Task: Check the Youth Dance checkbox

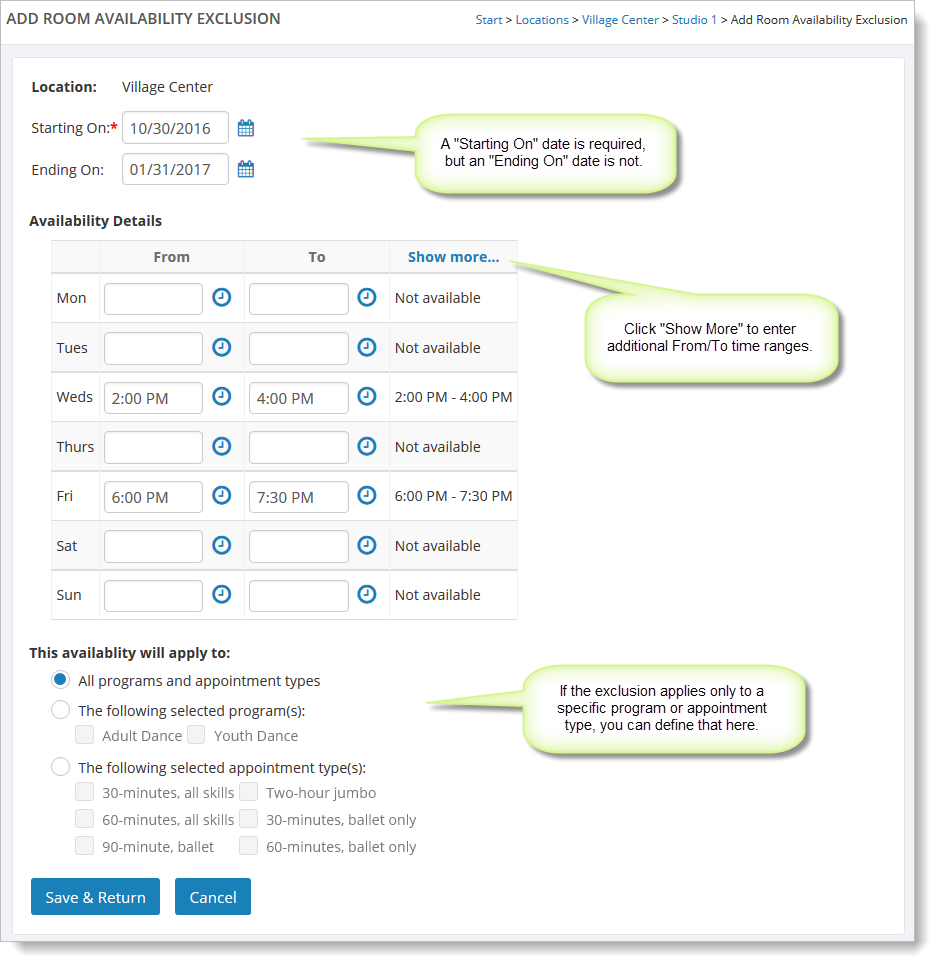Action: click(196, 735)
